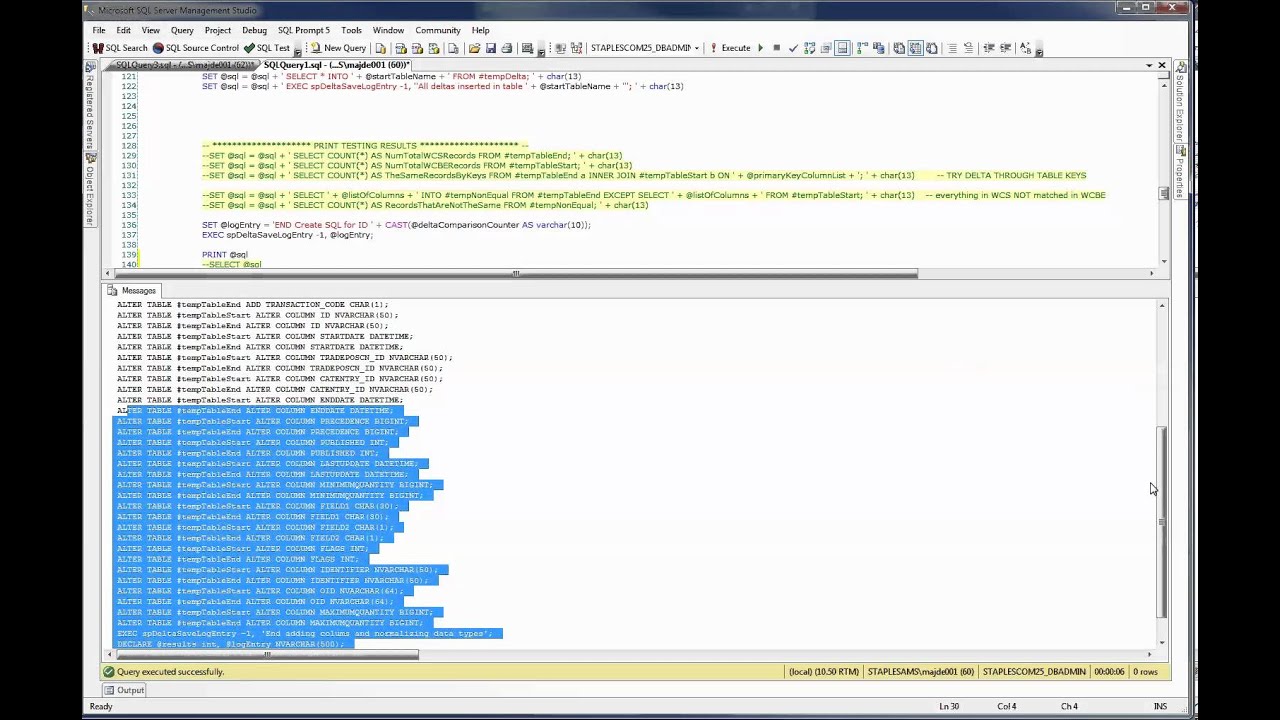Click '0 rows' status bar entry
Screen dimensions: 1280x720
1144,672
